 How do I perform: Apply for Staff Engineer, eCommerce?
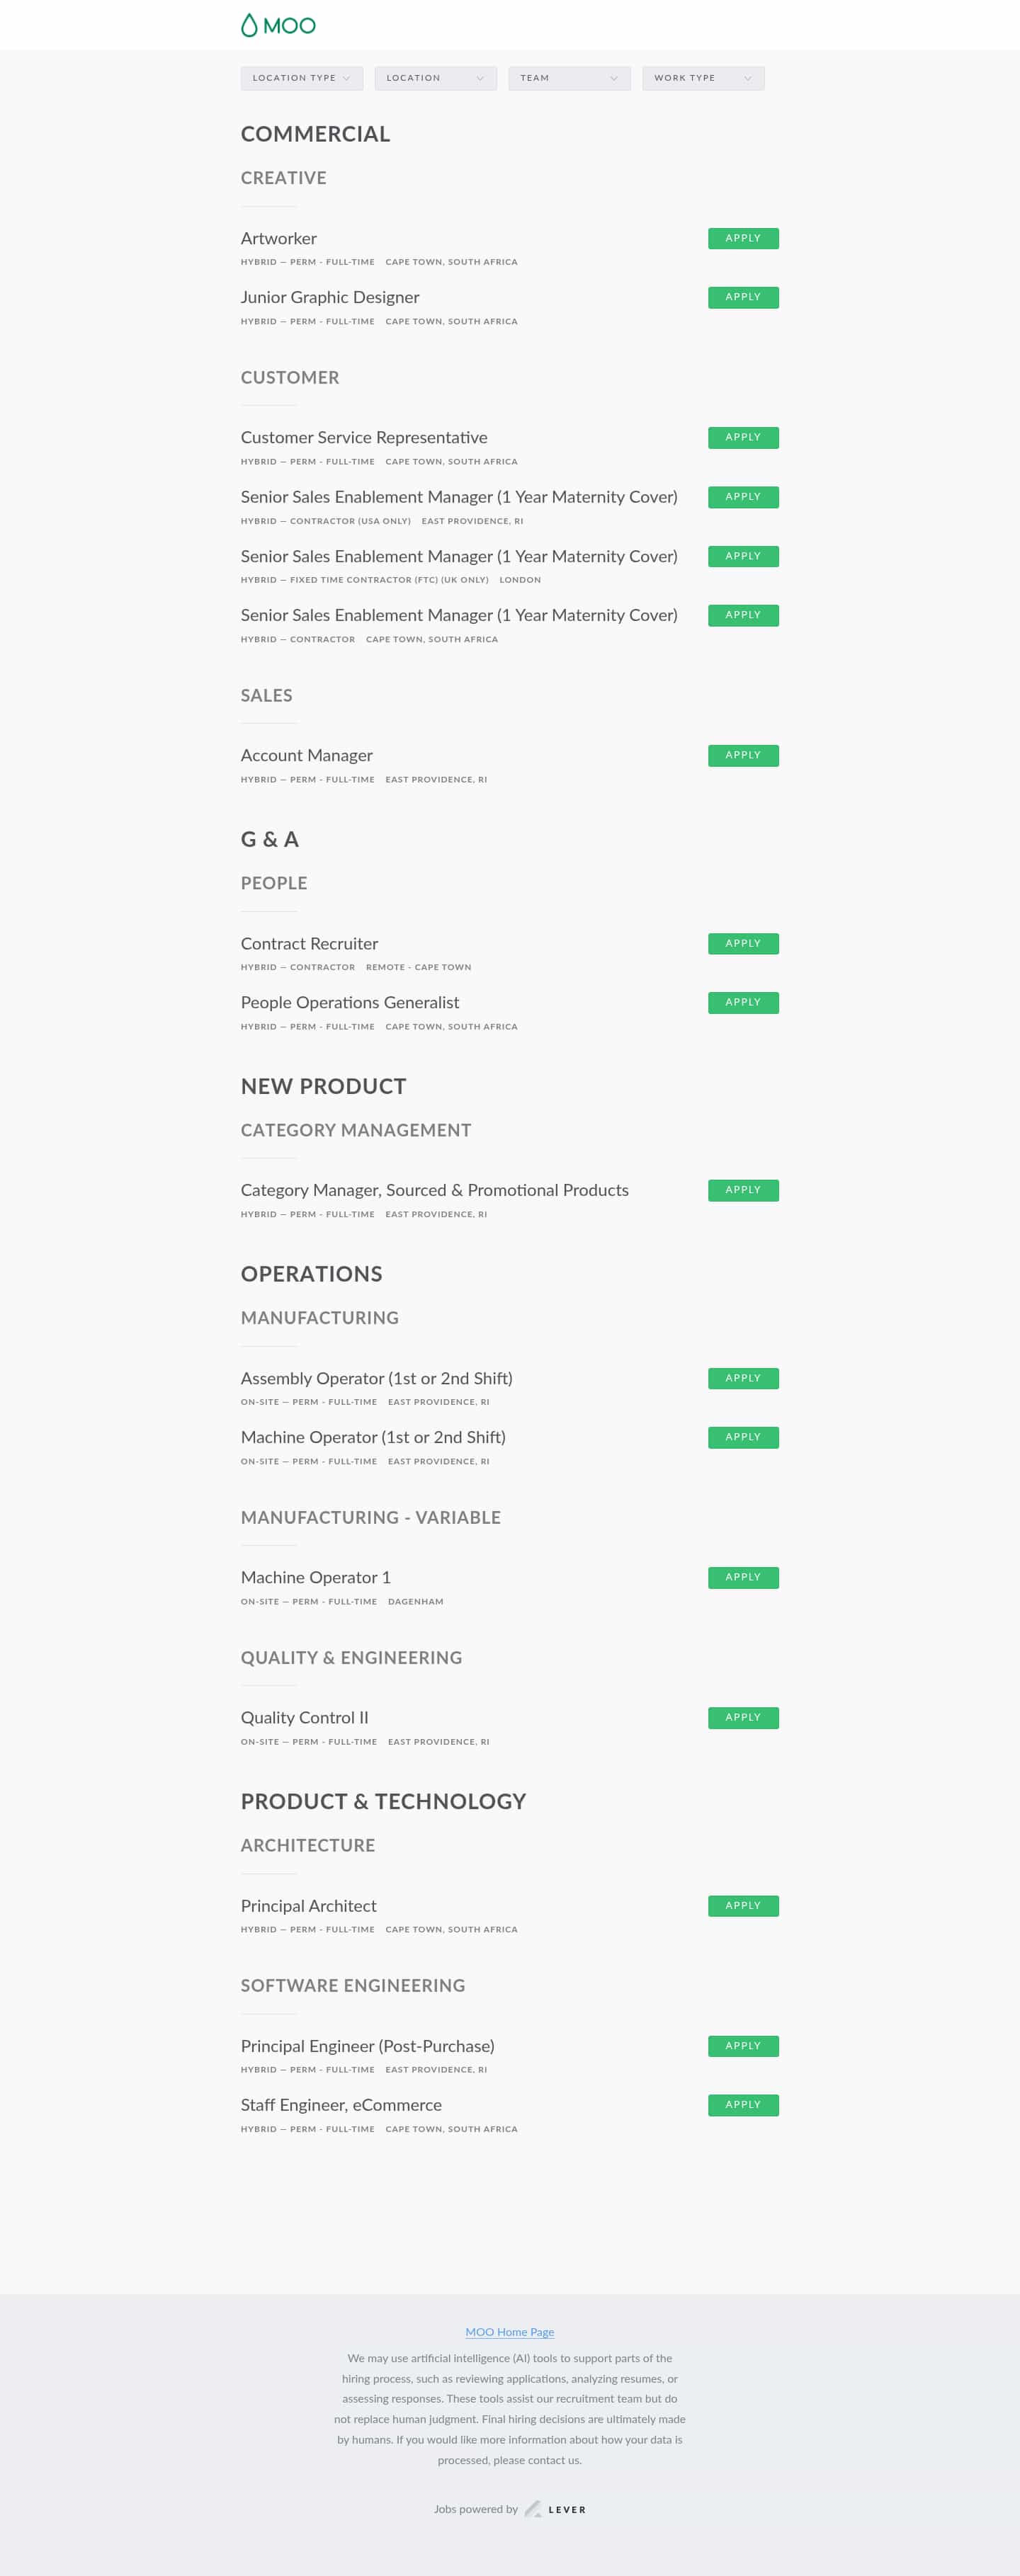pyautogui.click(x=743, y=2104)
